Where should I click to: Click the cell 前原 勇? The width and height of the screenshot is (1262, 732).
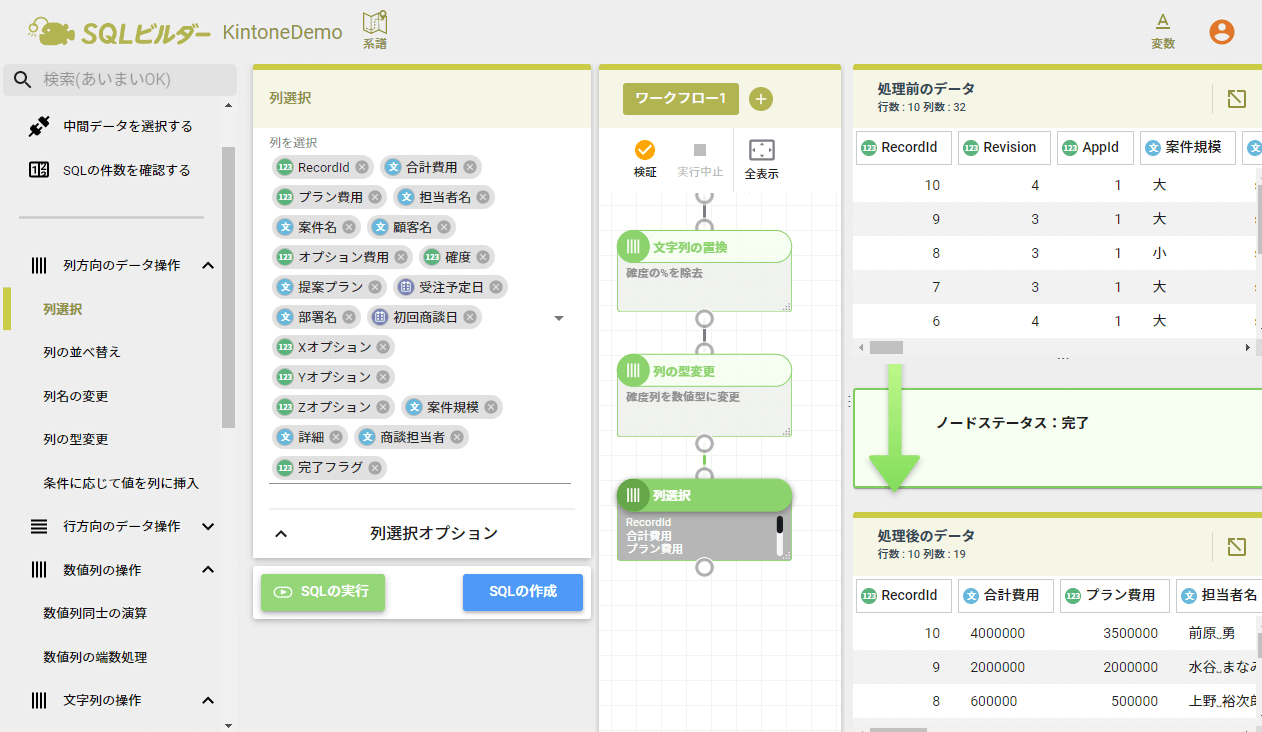coord(1211,633)
